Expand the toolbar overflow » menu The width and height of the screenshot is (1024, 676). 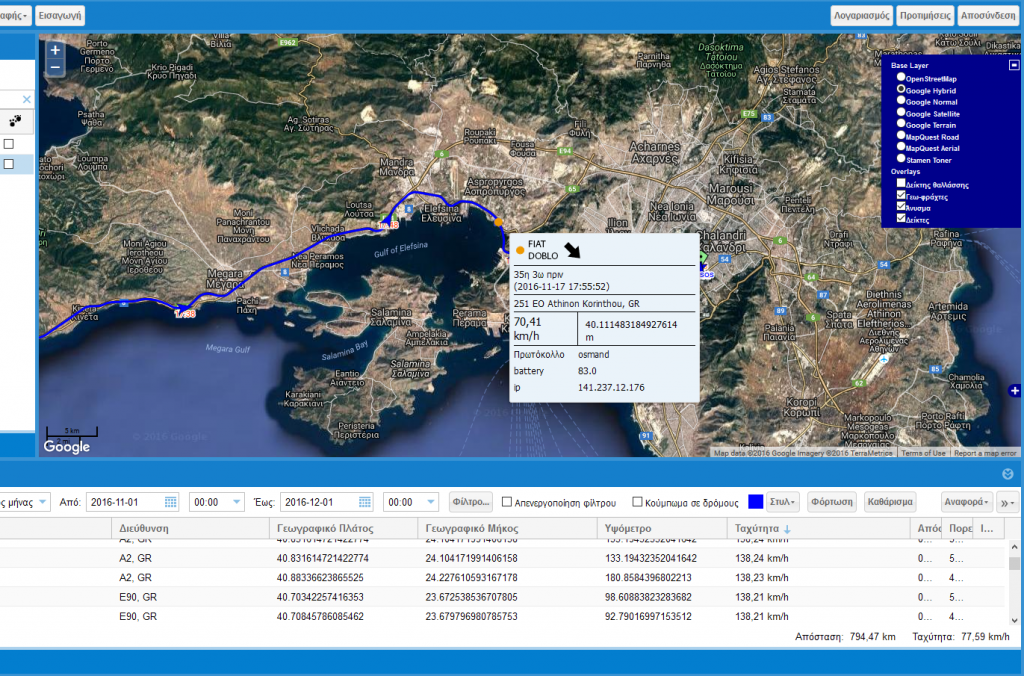tap(1008, 502)
